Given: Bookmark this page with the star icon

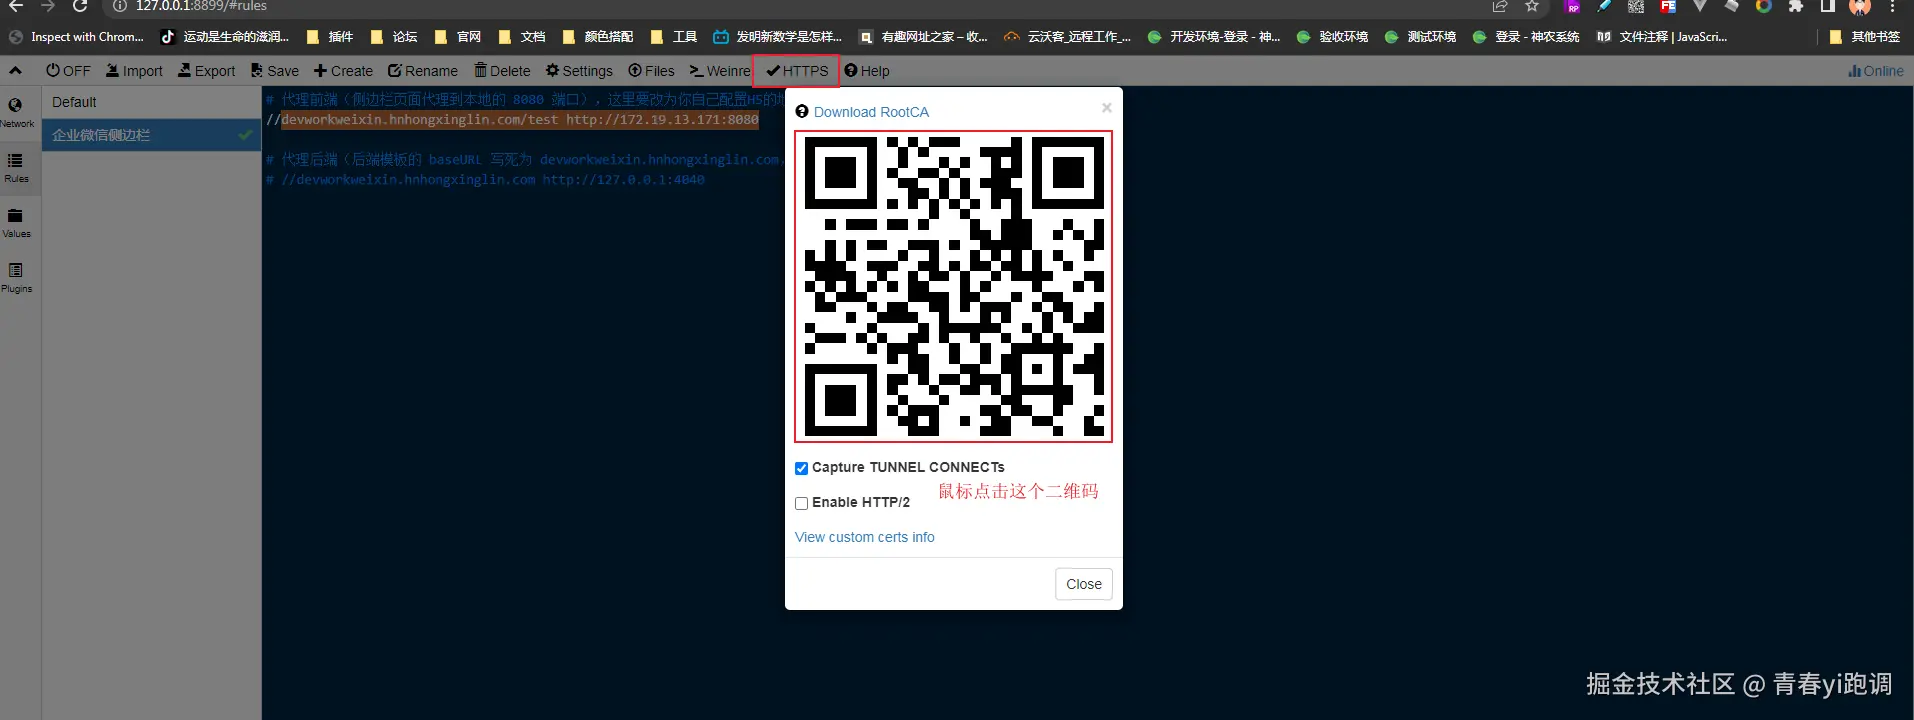Looking at the screenshot, I should [x=1531, y=6].
